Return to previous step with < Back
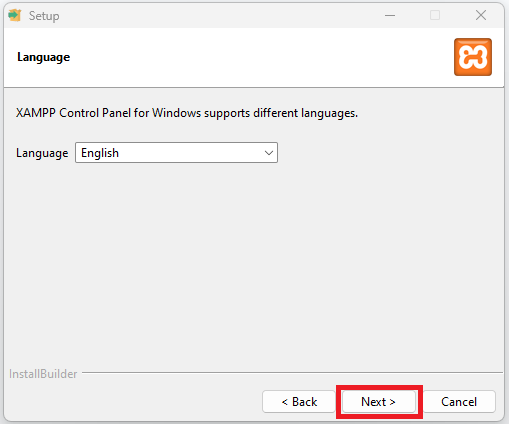The image size is (509, 424). click(x=299, y=402)
